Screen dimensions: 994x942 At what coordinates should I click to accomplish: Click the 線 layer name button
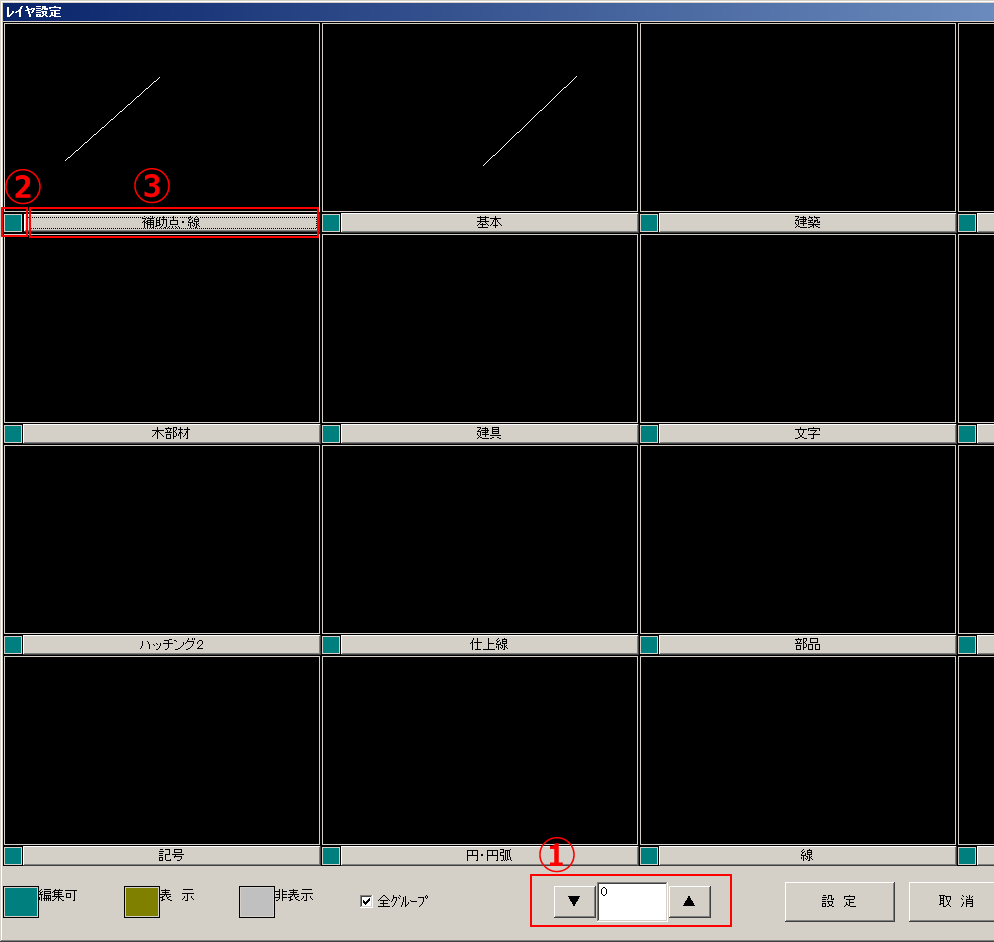tap(808, 856)
